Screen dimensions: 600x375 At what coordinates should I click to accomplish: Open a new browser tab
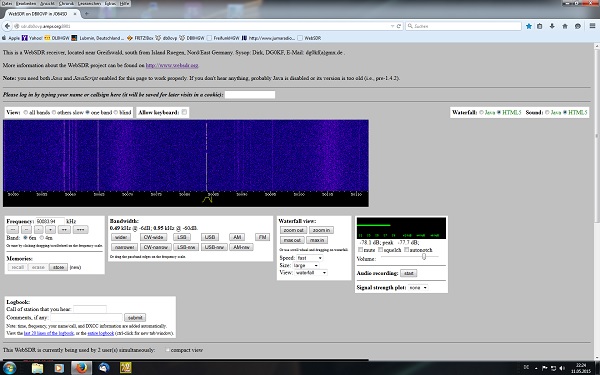click(x=86, y=14)
